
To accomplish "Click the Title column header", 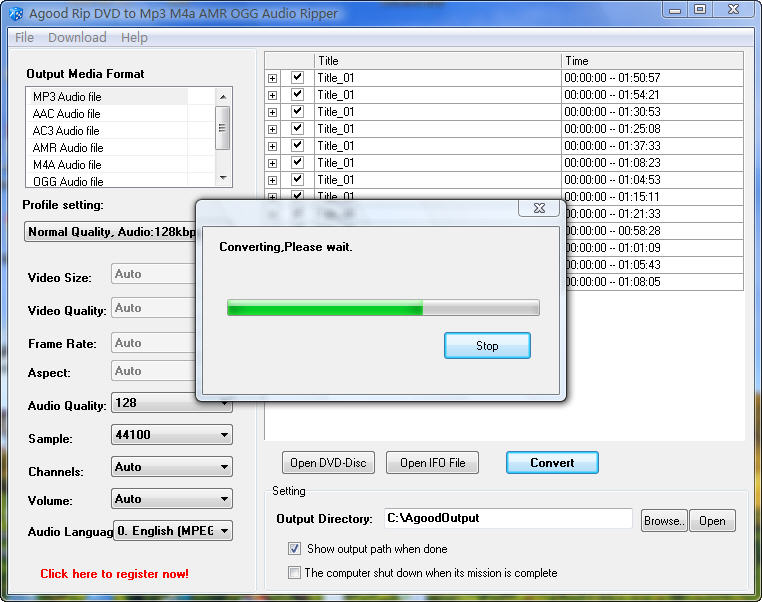I will [x=437, y=61].
